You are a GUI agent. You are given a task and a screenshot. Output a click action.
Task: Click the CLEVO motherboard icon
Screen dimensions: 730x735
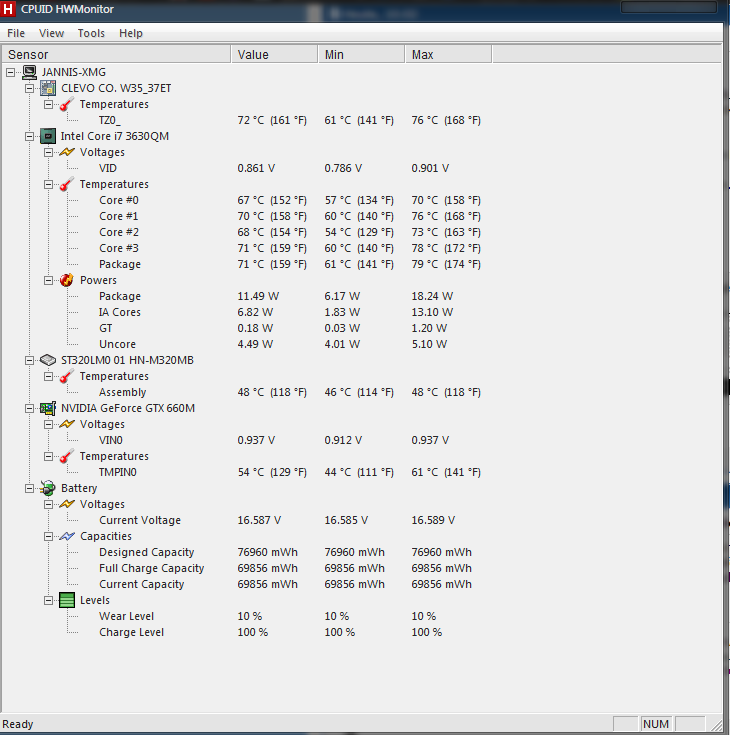tap(48, 88)
